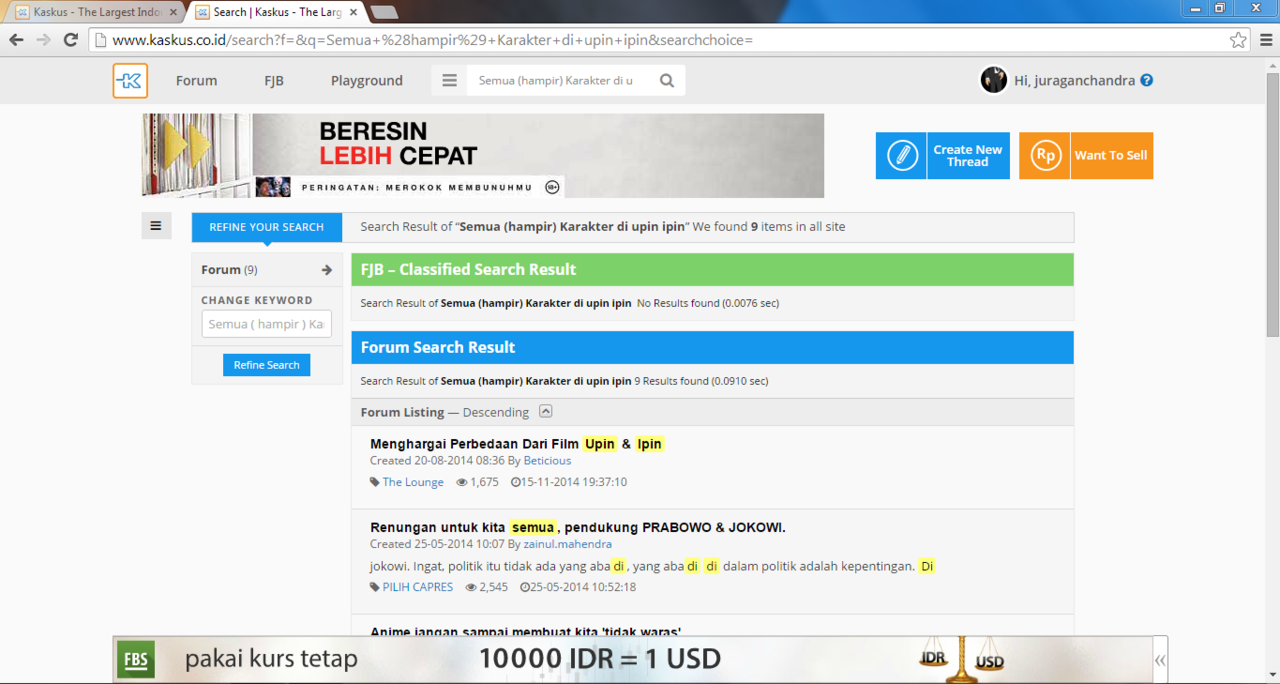
Task: Click the arrow next to Forum (9)
Action: (327, 270)
